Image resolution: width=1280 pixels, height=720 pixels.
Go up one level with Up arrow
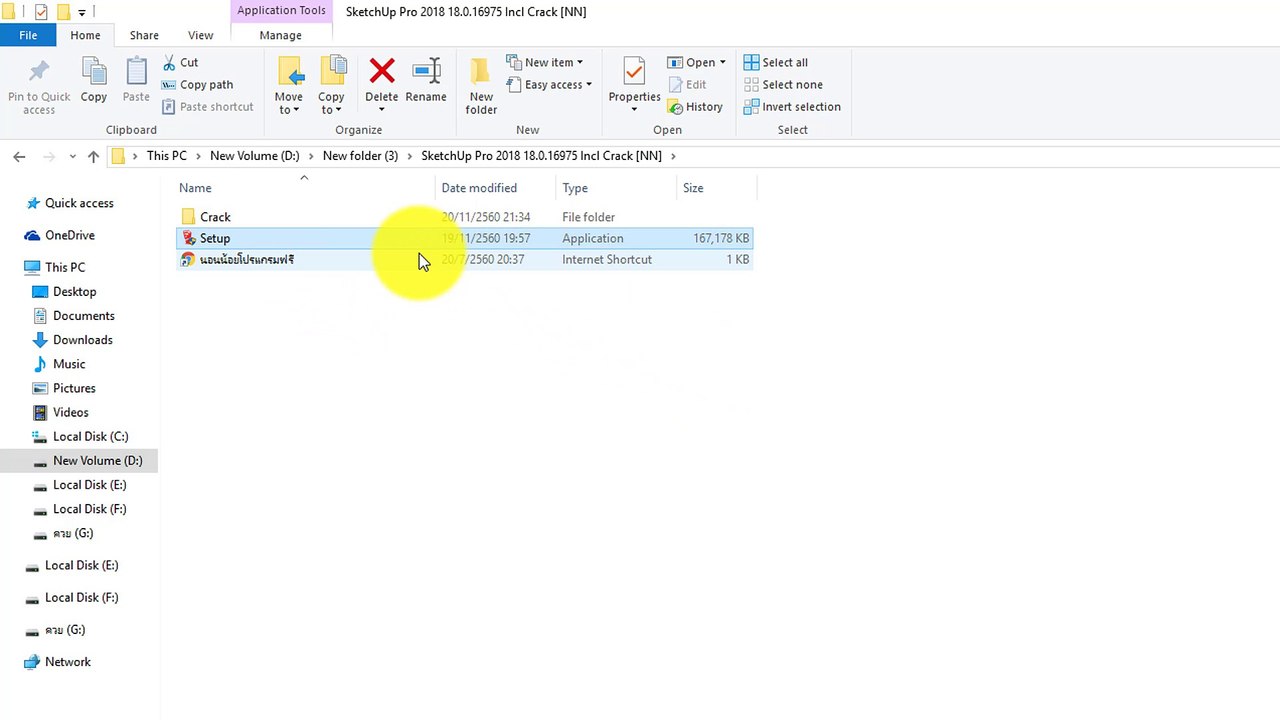click(93, 156)
